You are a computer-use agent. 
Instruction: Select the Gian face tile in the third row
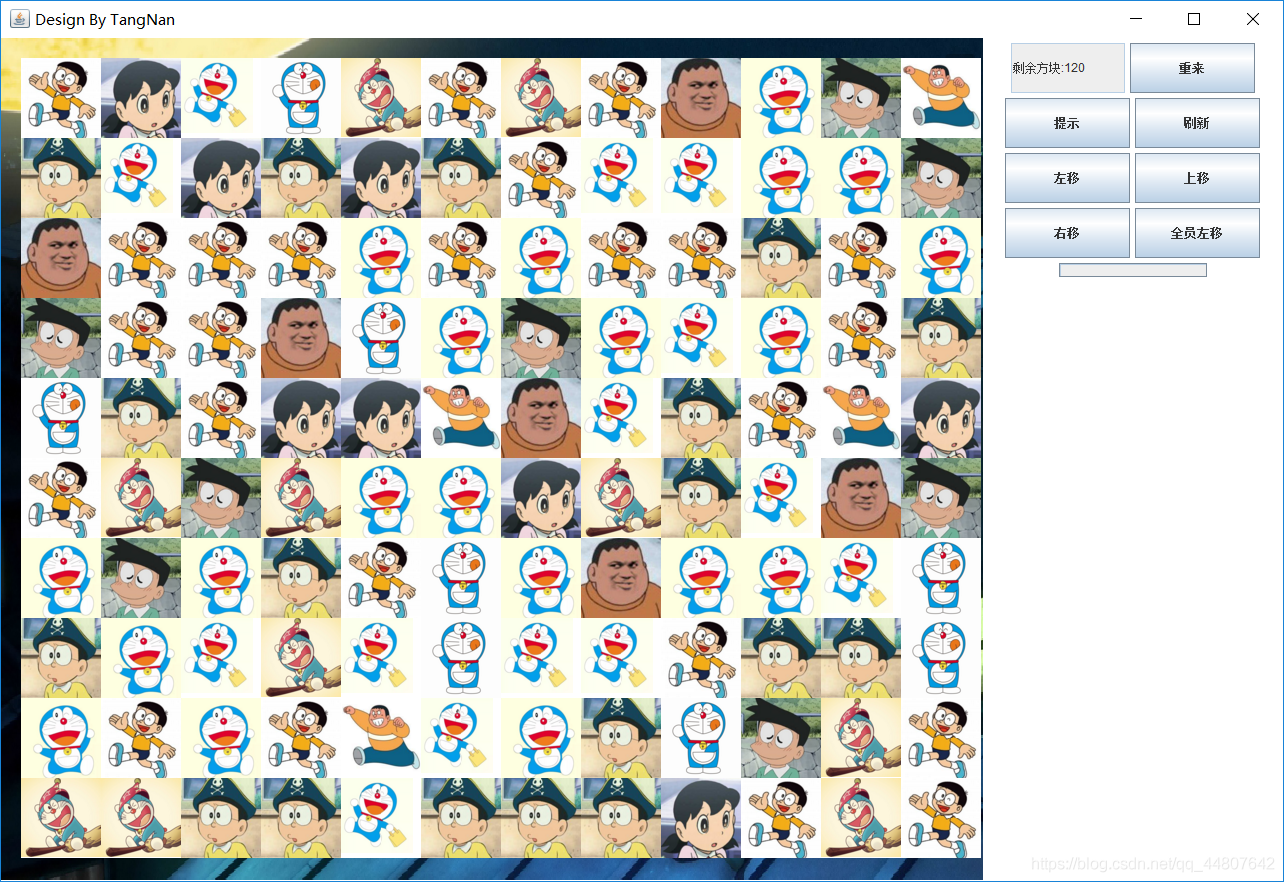(61, 258)
